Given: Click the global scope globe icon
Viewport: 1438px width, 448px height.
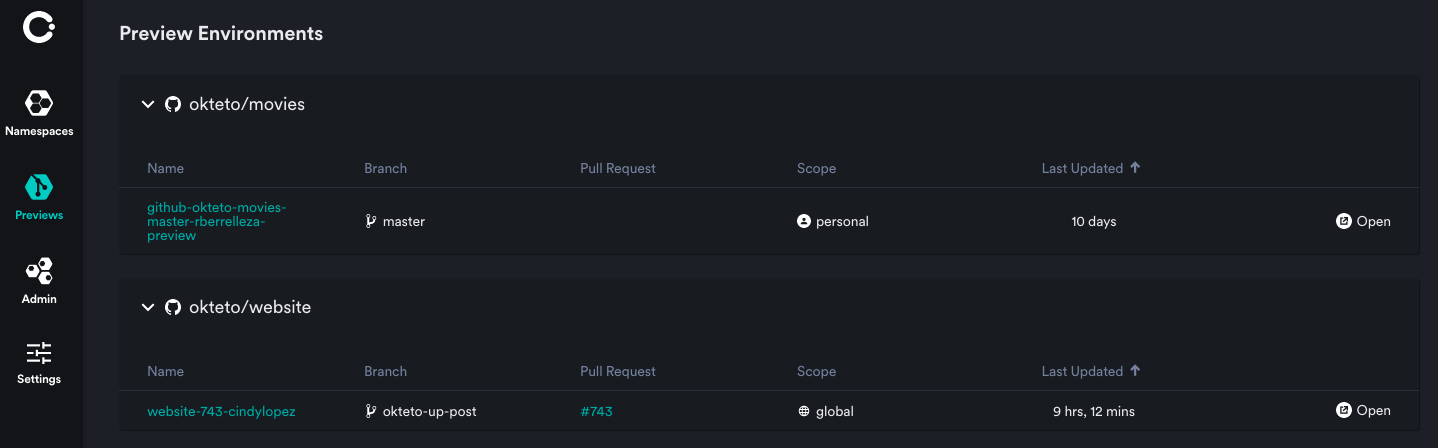Looking at the screenshot, I should point(803,411).
